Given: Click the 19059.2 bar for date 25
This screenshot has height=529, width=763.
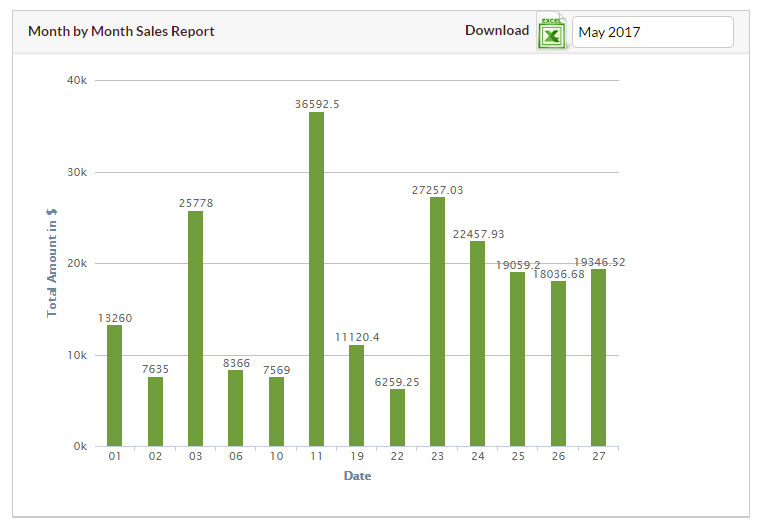Looking at the screenshot, I should [x=517, y=359].
